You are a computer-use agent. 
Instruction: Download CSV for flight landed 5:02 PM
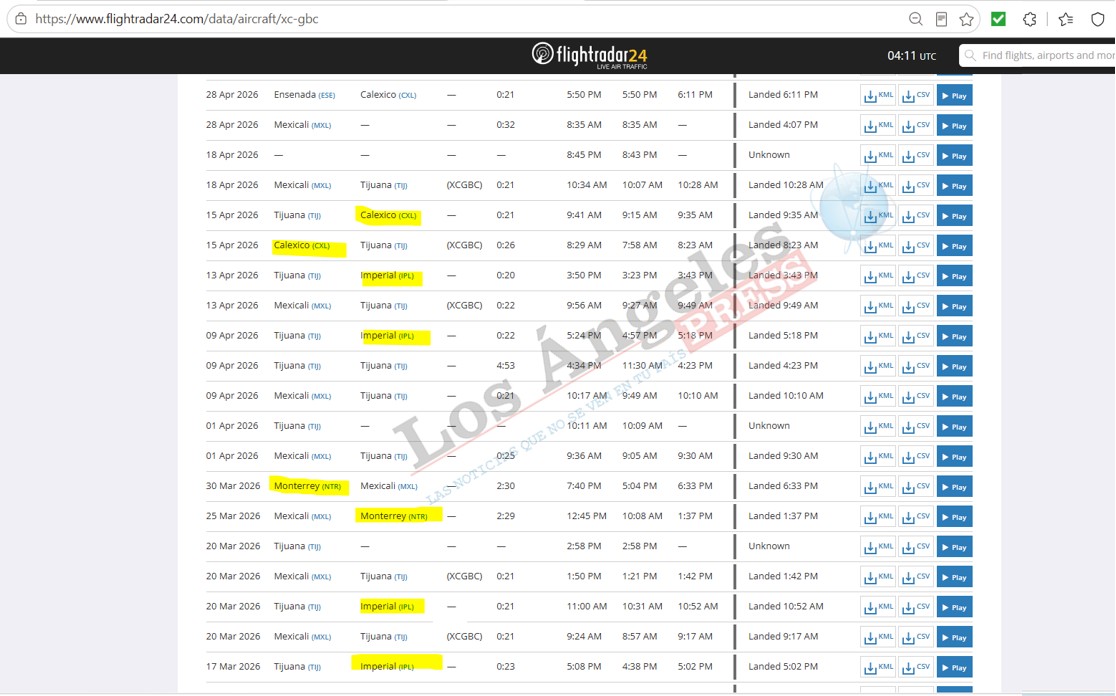916,668
